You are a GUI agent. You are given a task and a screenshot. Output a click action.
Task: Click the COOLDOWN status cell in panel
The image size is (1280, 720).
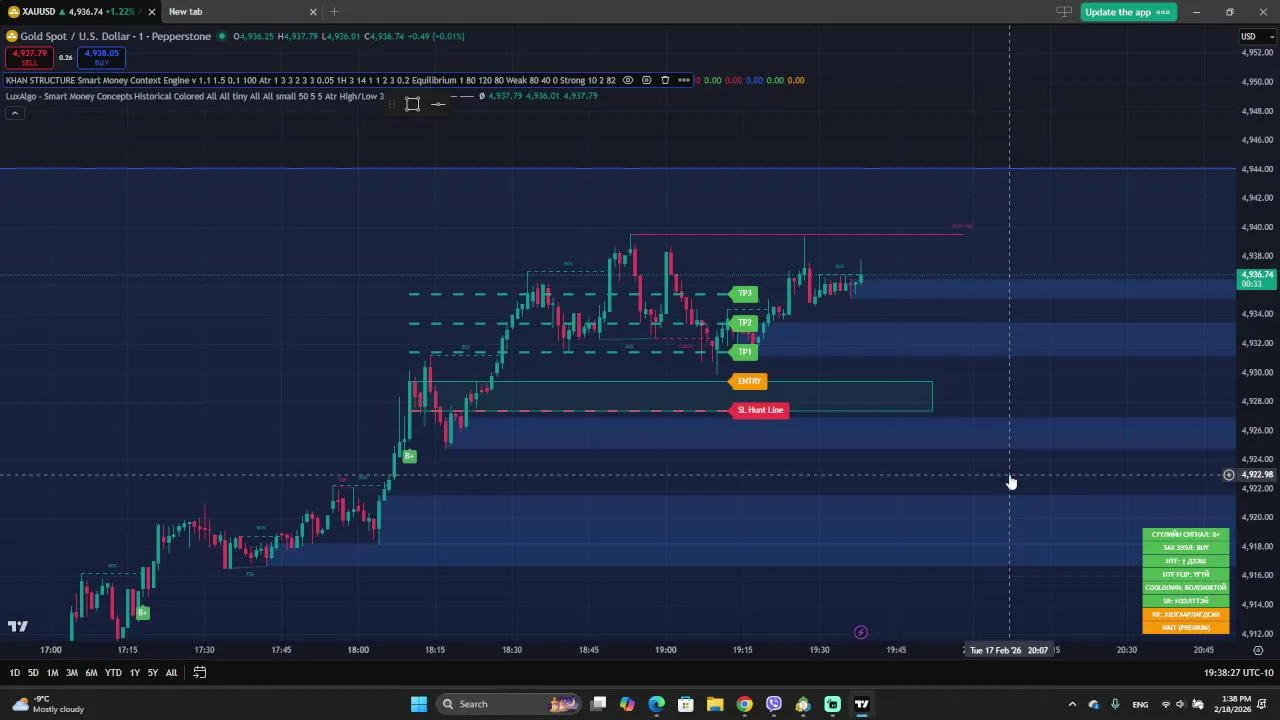(x=1186, y=588)
